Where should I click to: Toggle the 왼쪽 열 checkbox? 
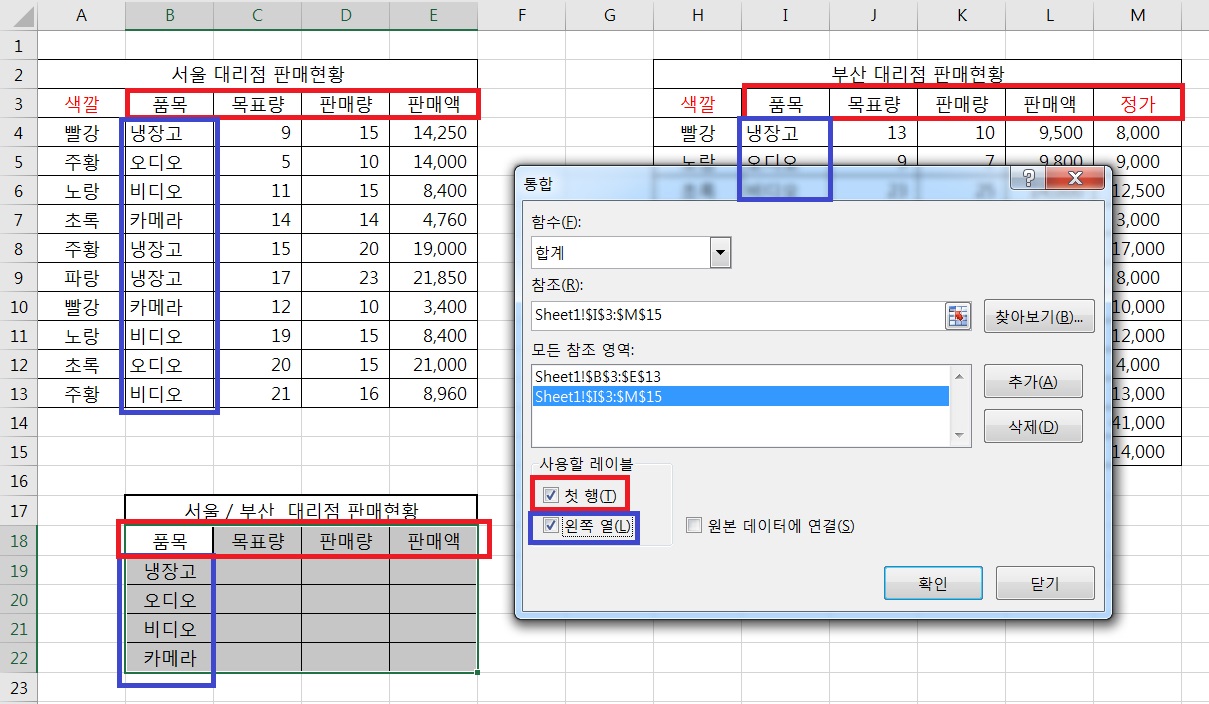coord(551,526)
